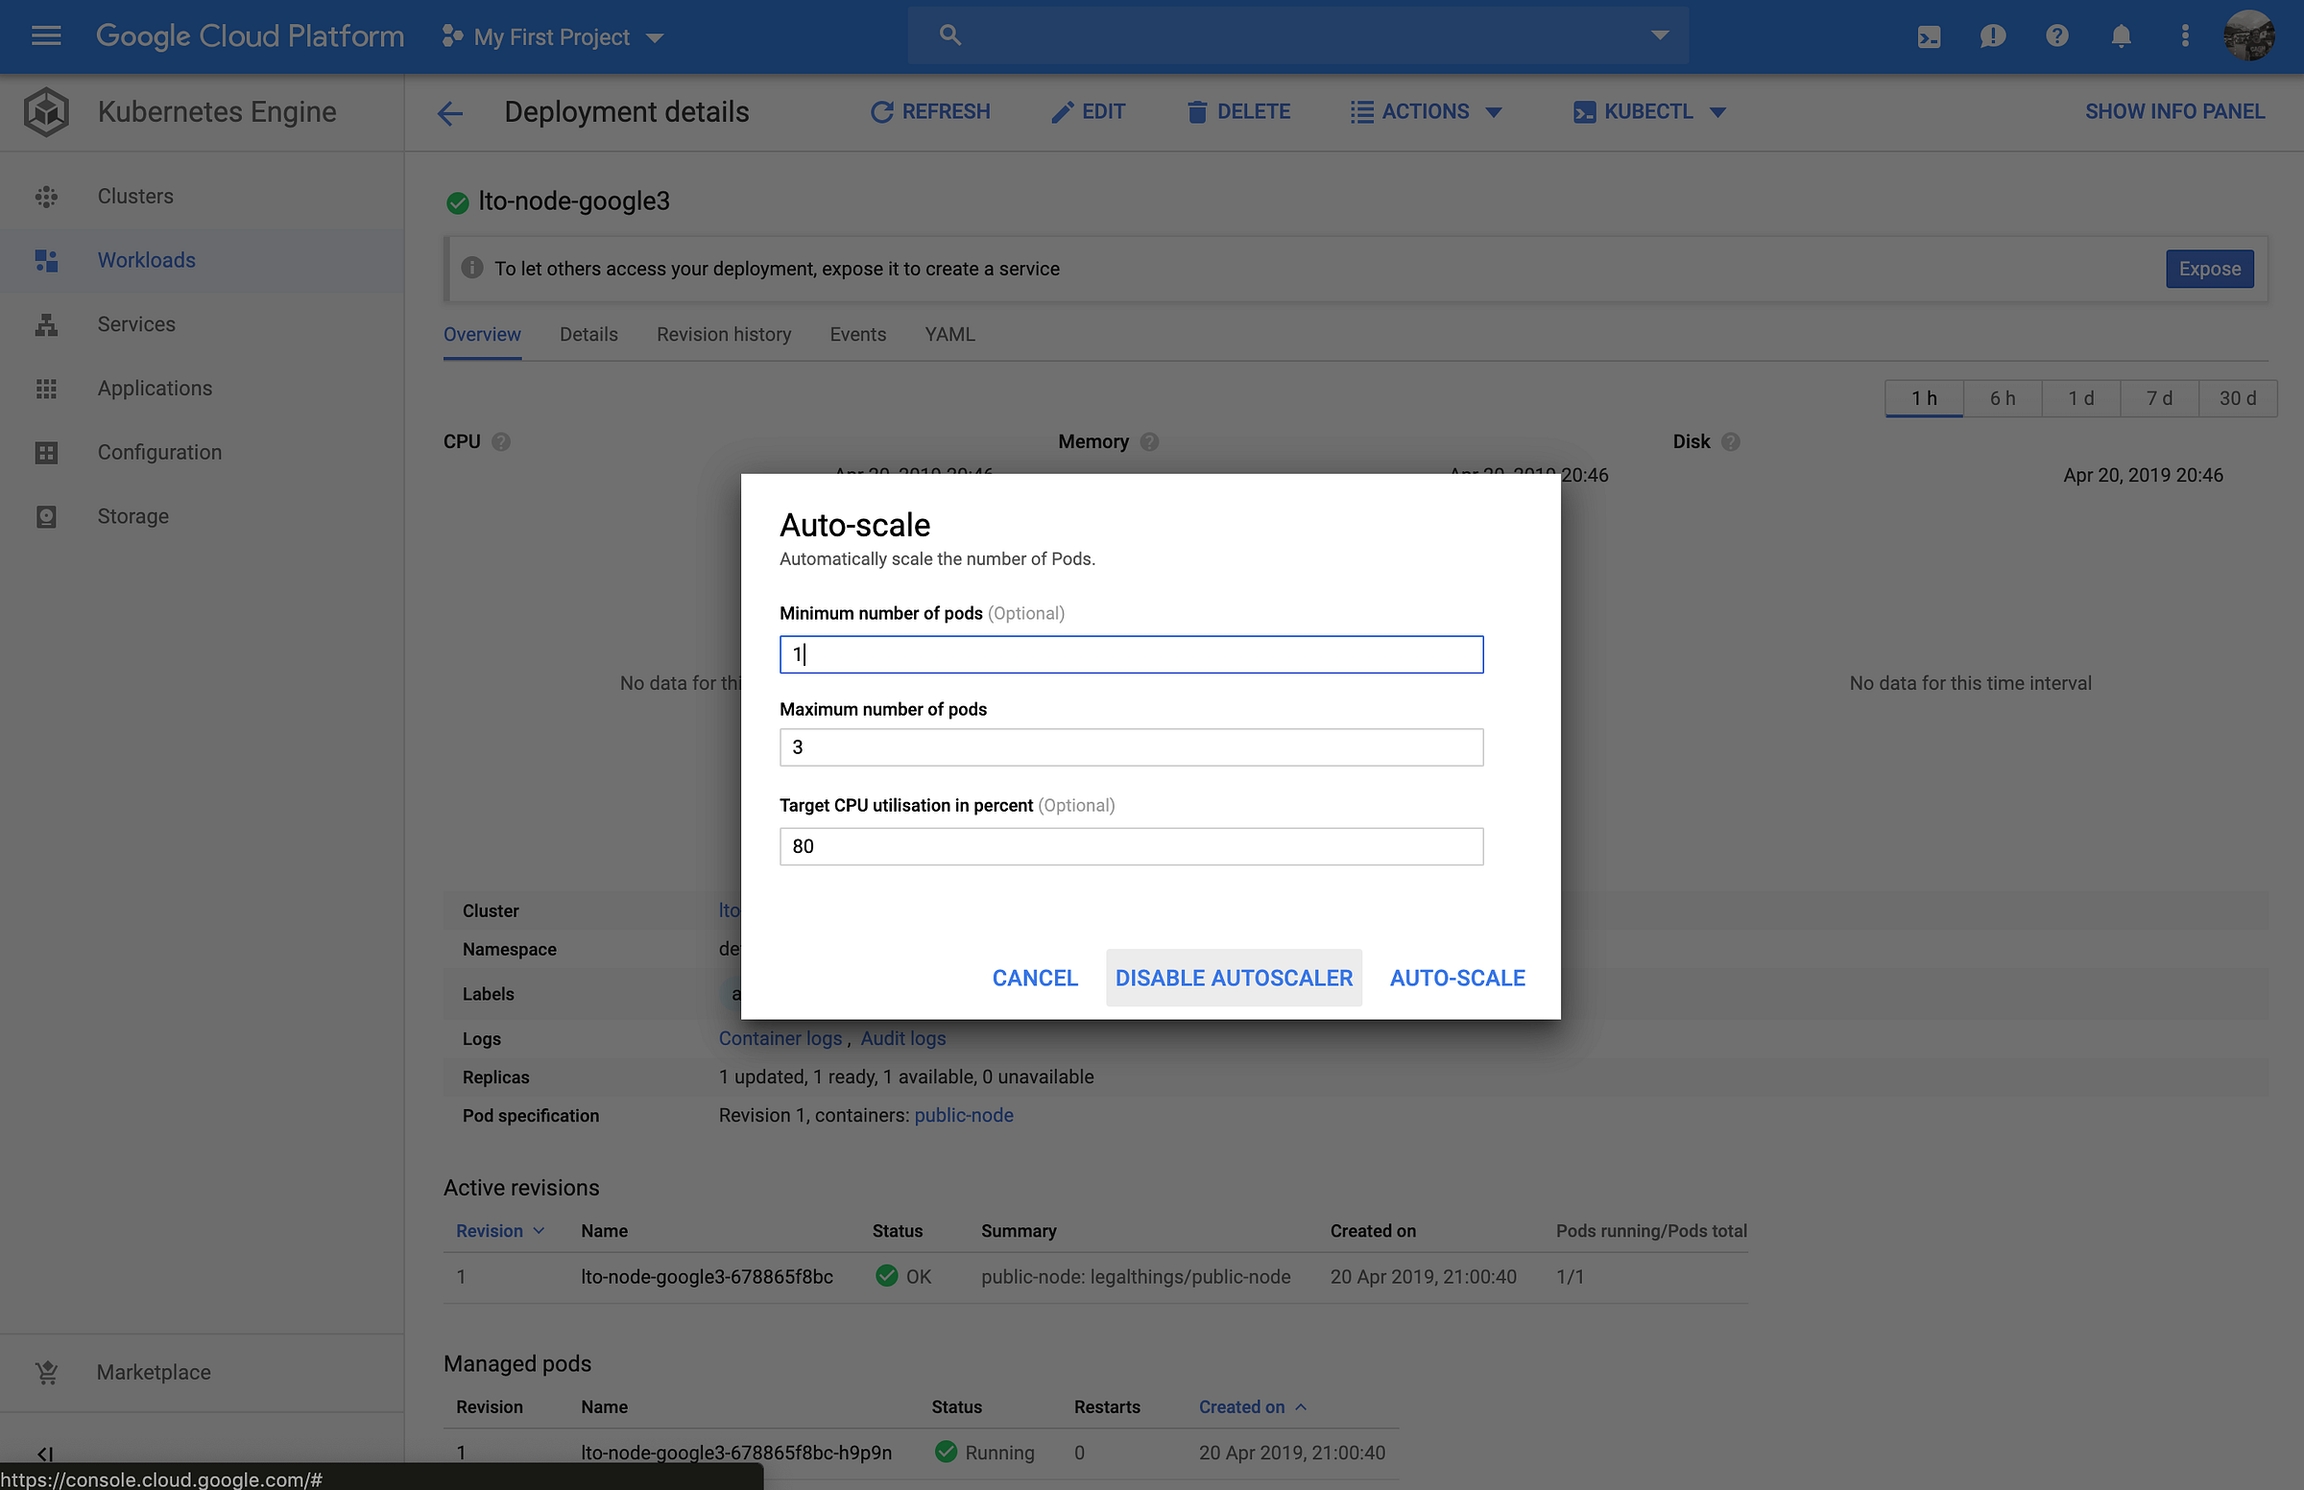Click the green status check beside lto-node-google3
The height and width of the screenshot is (1490, 2304).
457,203
